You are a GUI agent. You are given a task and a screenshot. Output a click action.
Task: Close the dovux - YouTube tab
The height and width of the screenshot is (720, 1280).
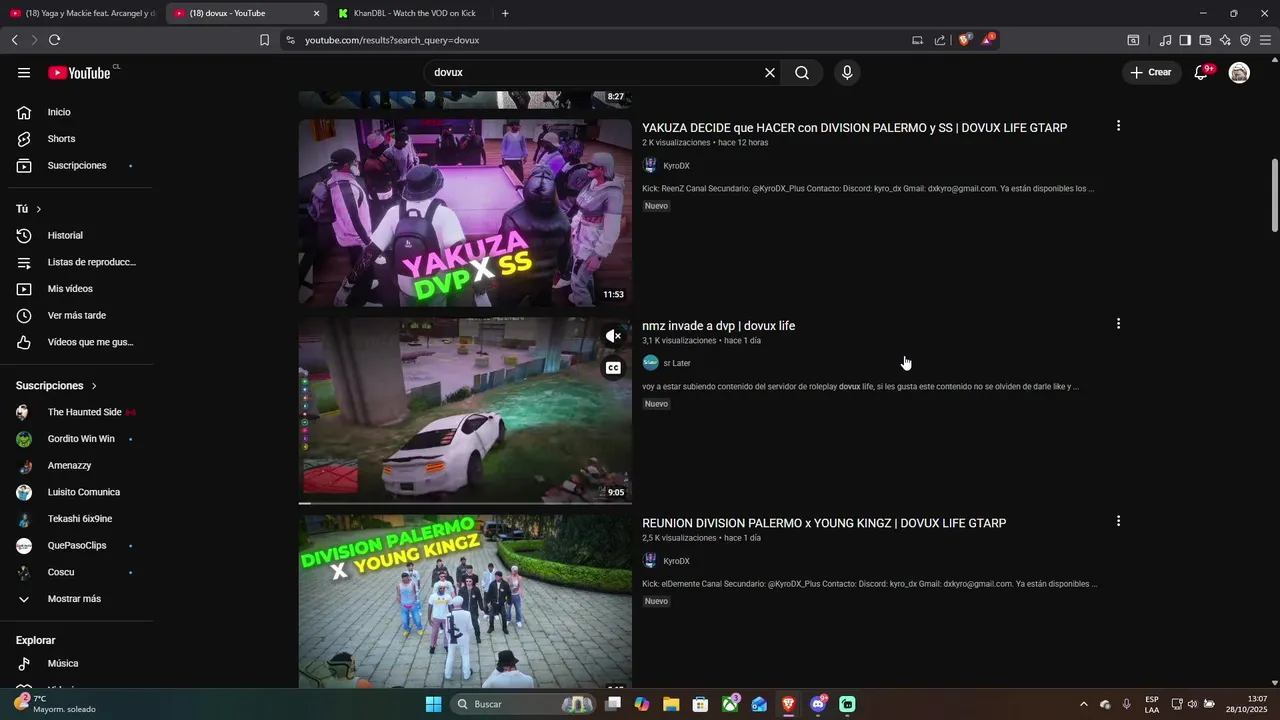[x=316, y=13]
